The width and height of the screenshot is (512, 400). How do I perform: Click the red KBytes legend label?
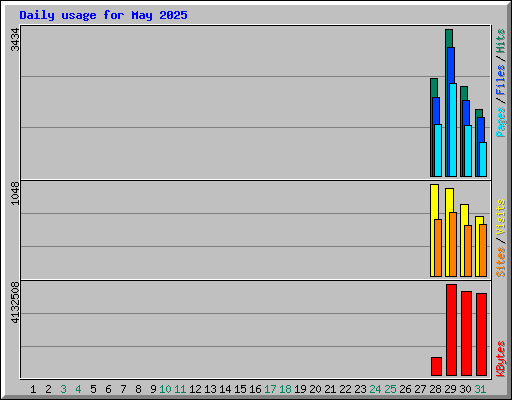point(500,359)
